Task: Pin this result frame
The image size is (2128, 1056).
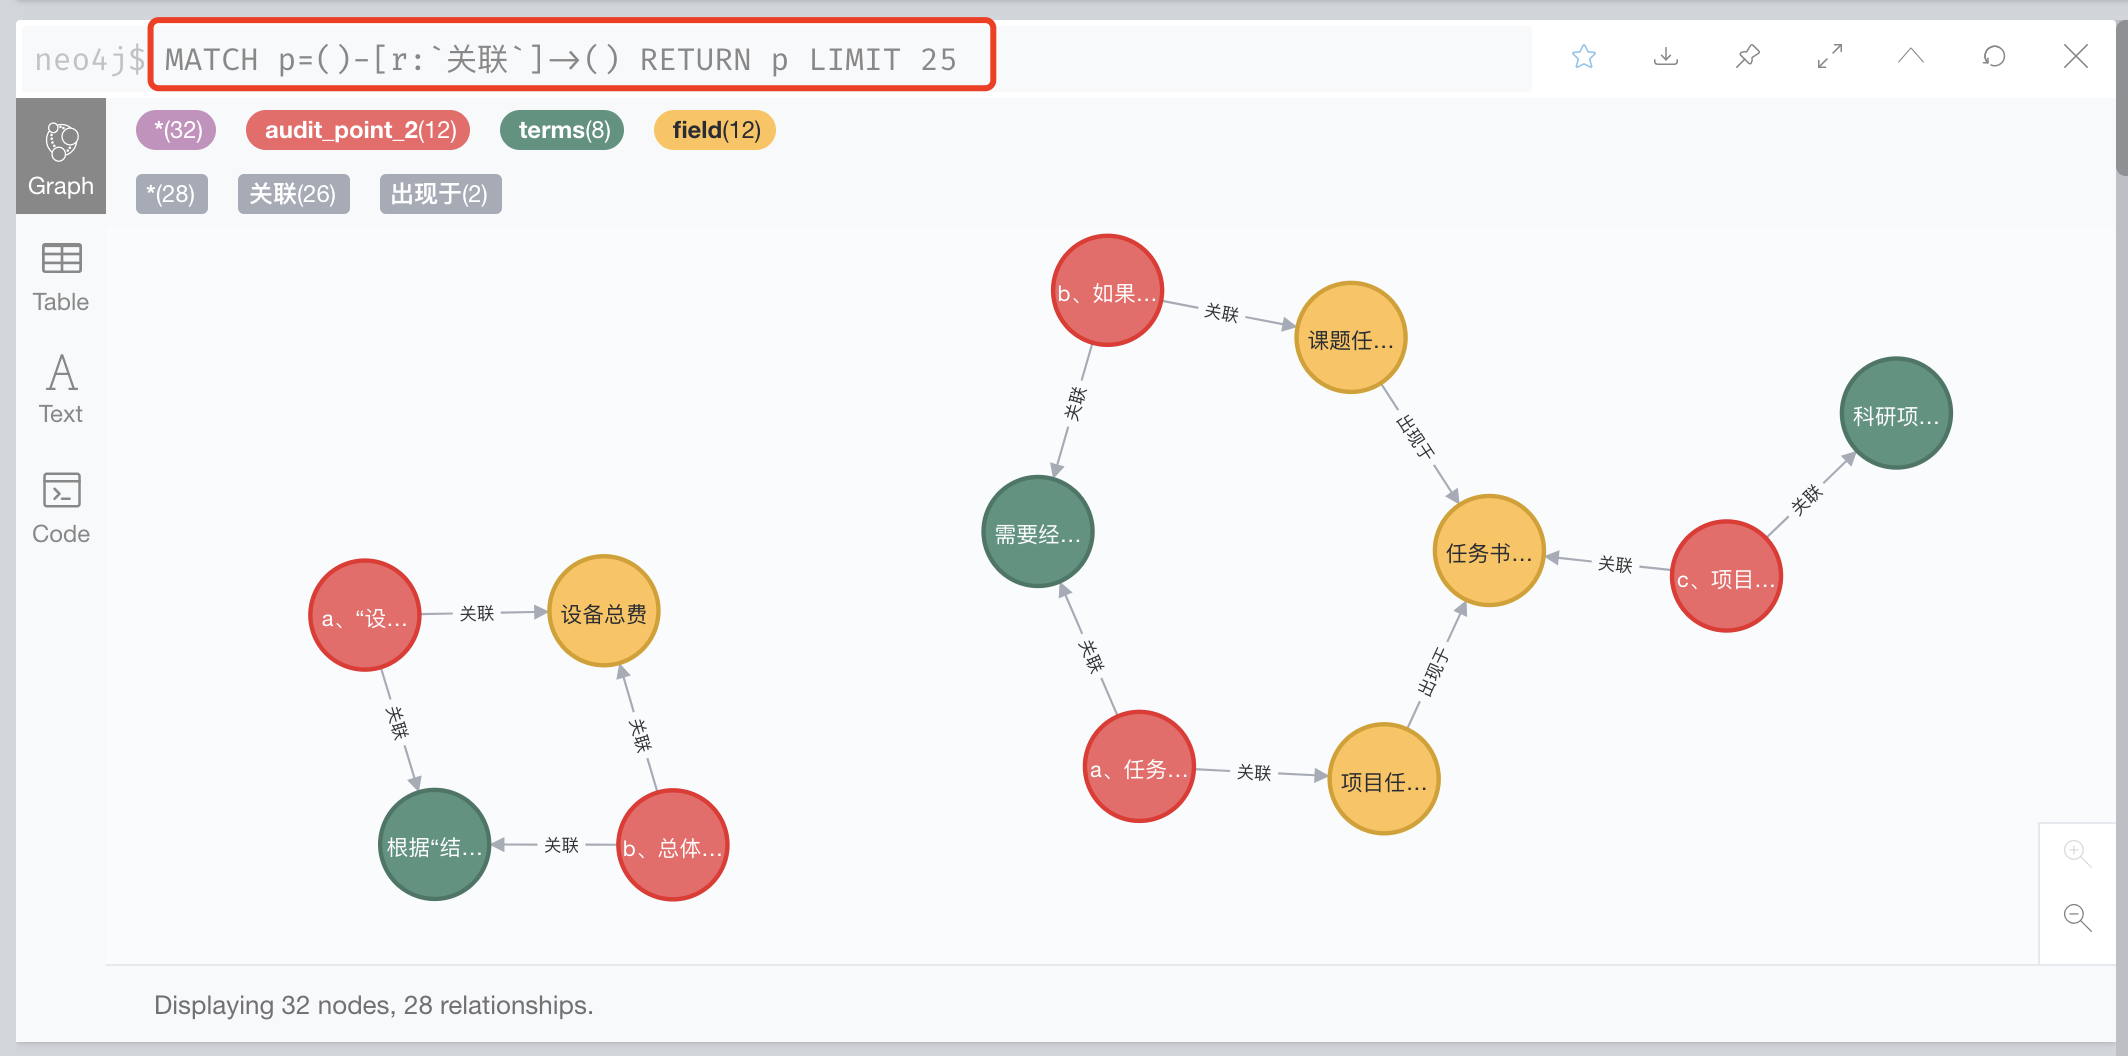Action: click(x=1748, y=57)
